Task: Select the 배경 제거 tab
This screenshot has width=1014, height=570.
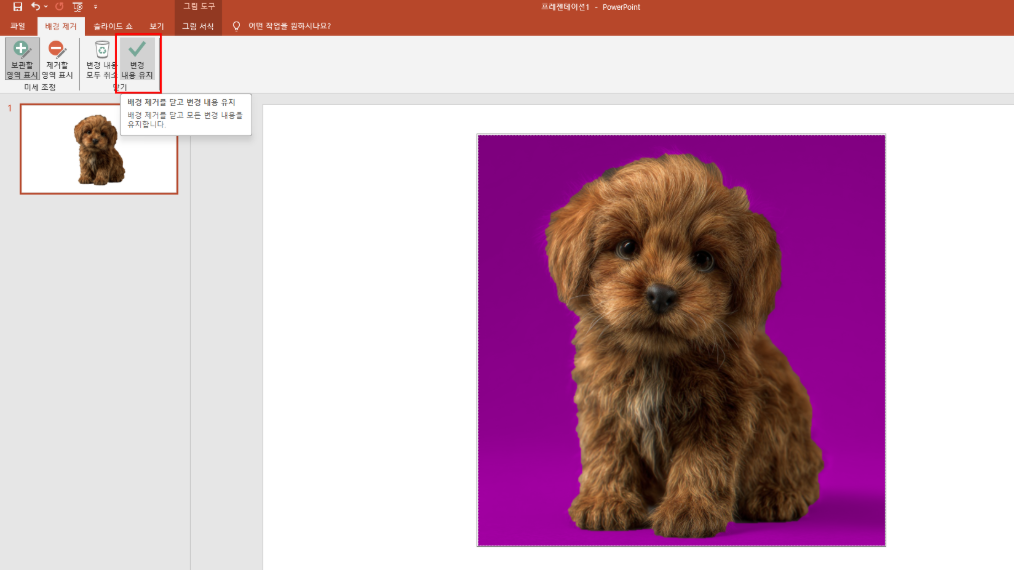Action: click(x=61, y=26)
